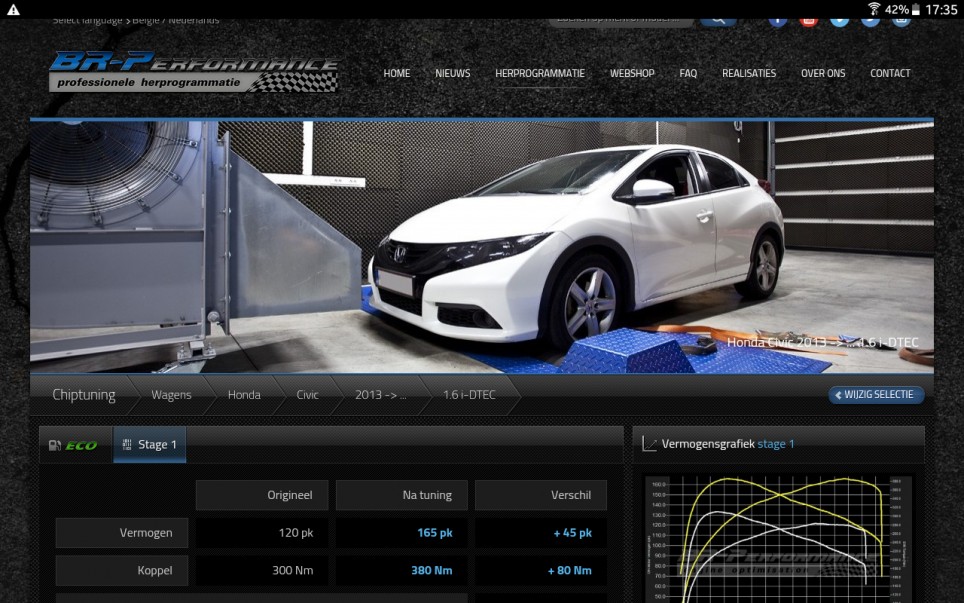Open the FAQ menu item
Viewport: 964px width, 603px height.
688,73
